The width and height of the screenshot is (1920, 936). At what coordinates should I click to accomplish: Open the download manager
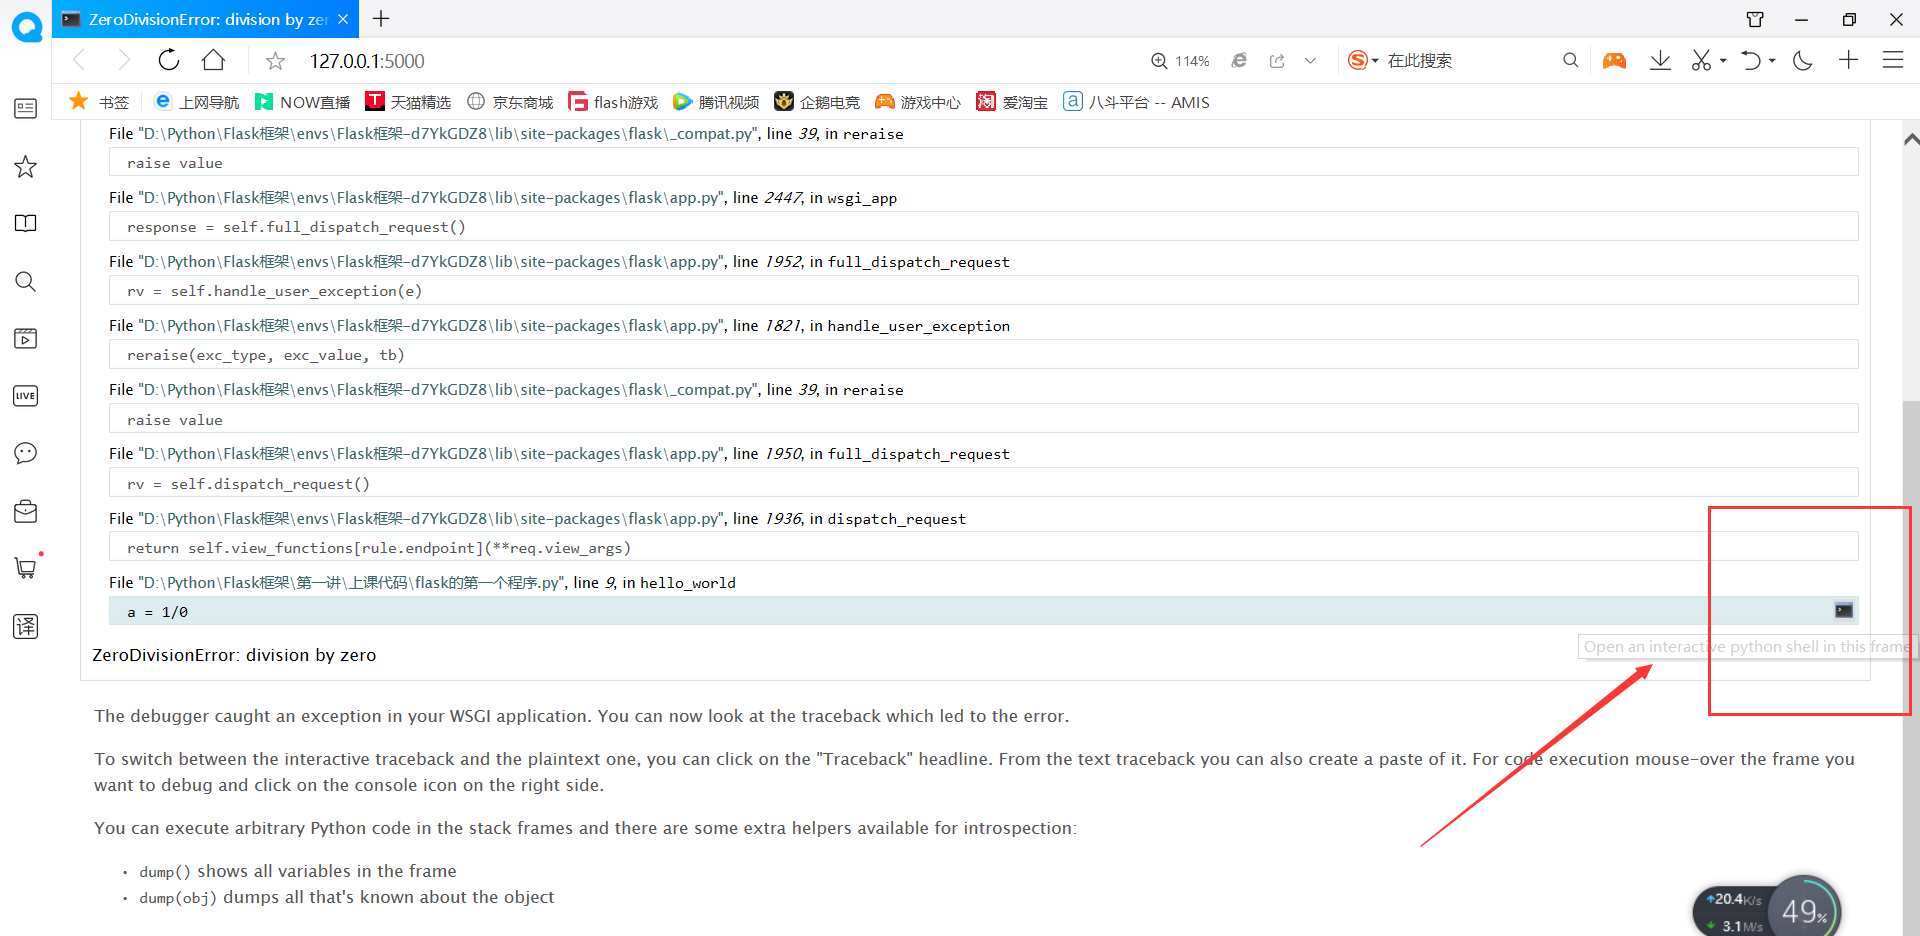pyautogui.click(x=1660, y=60)
